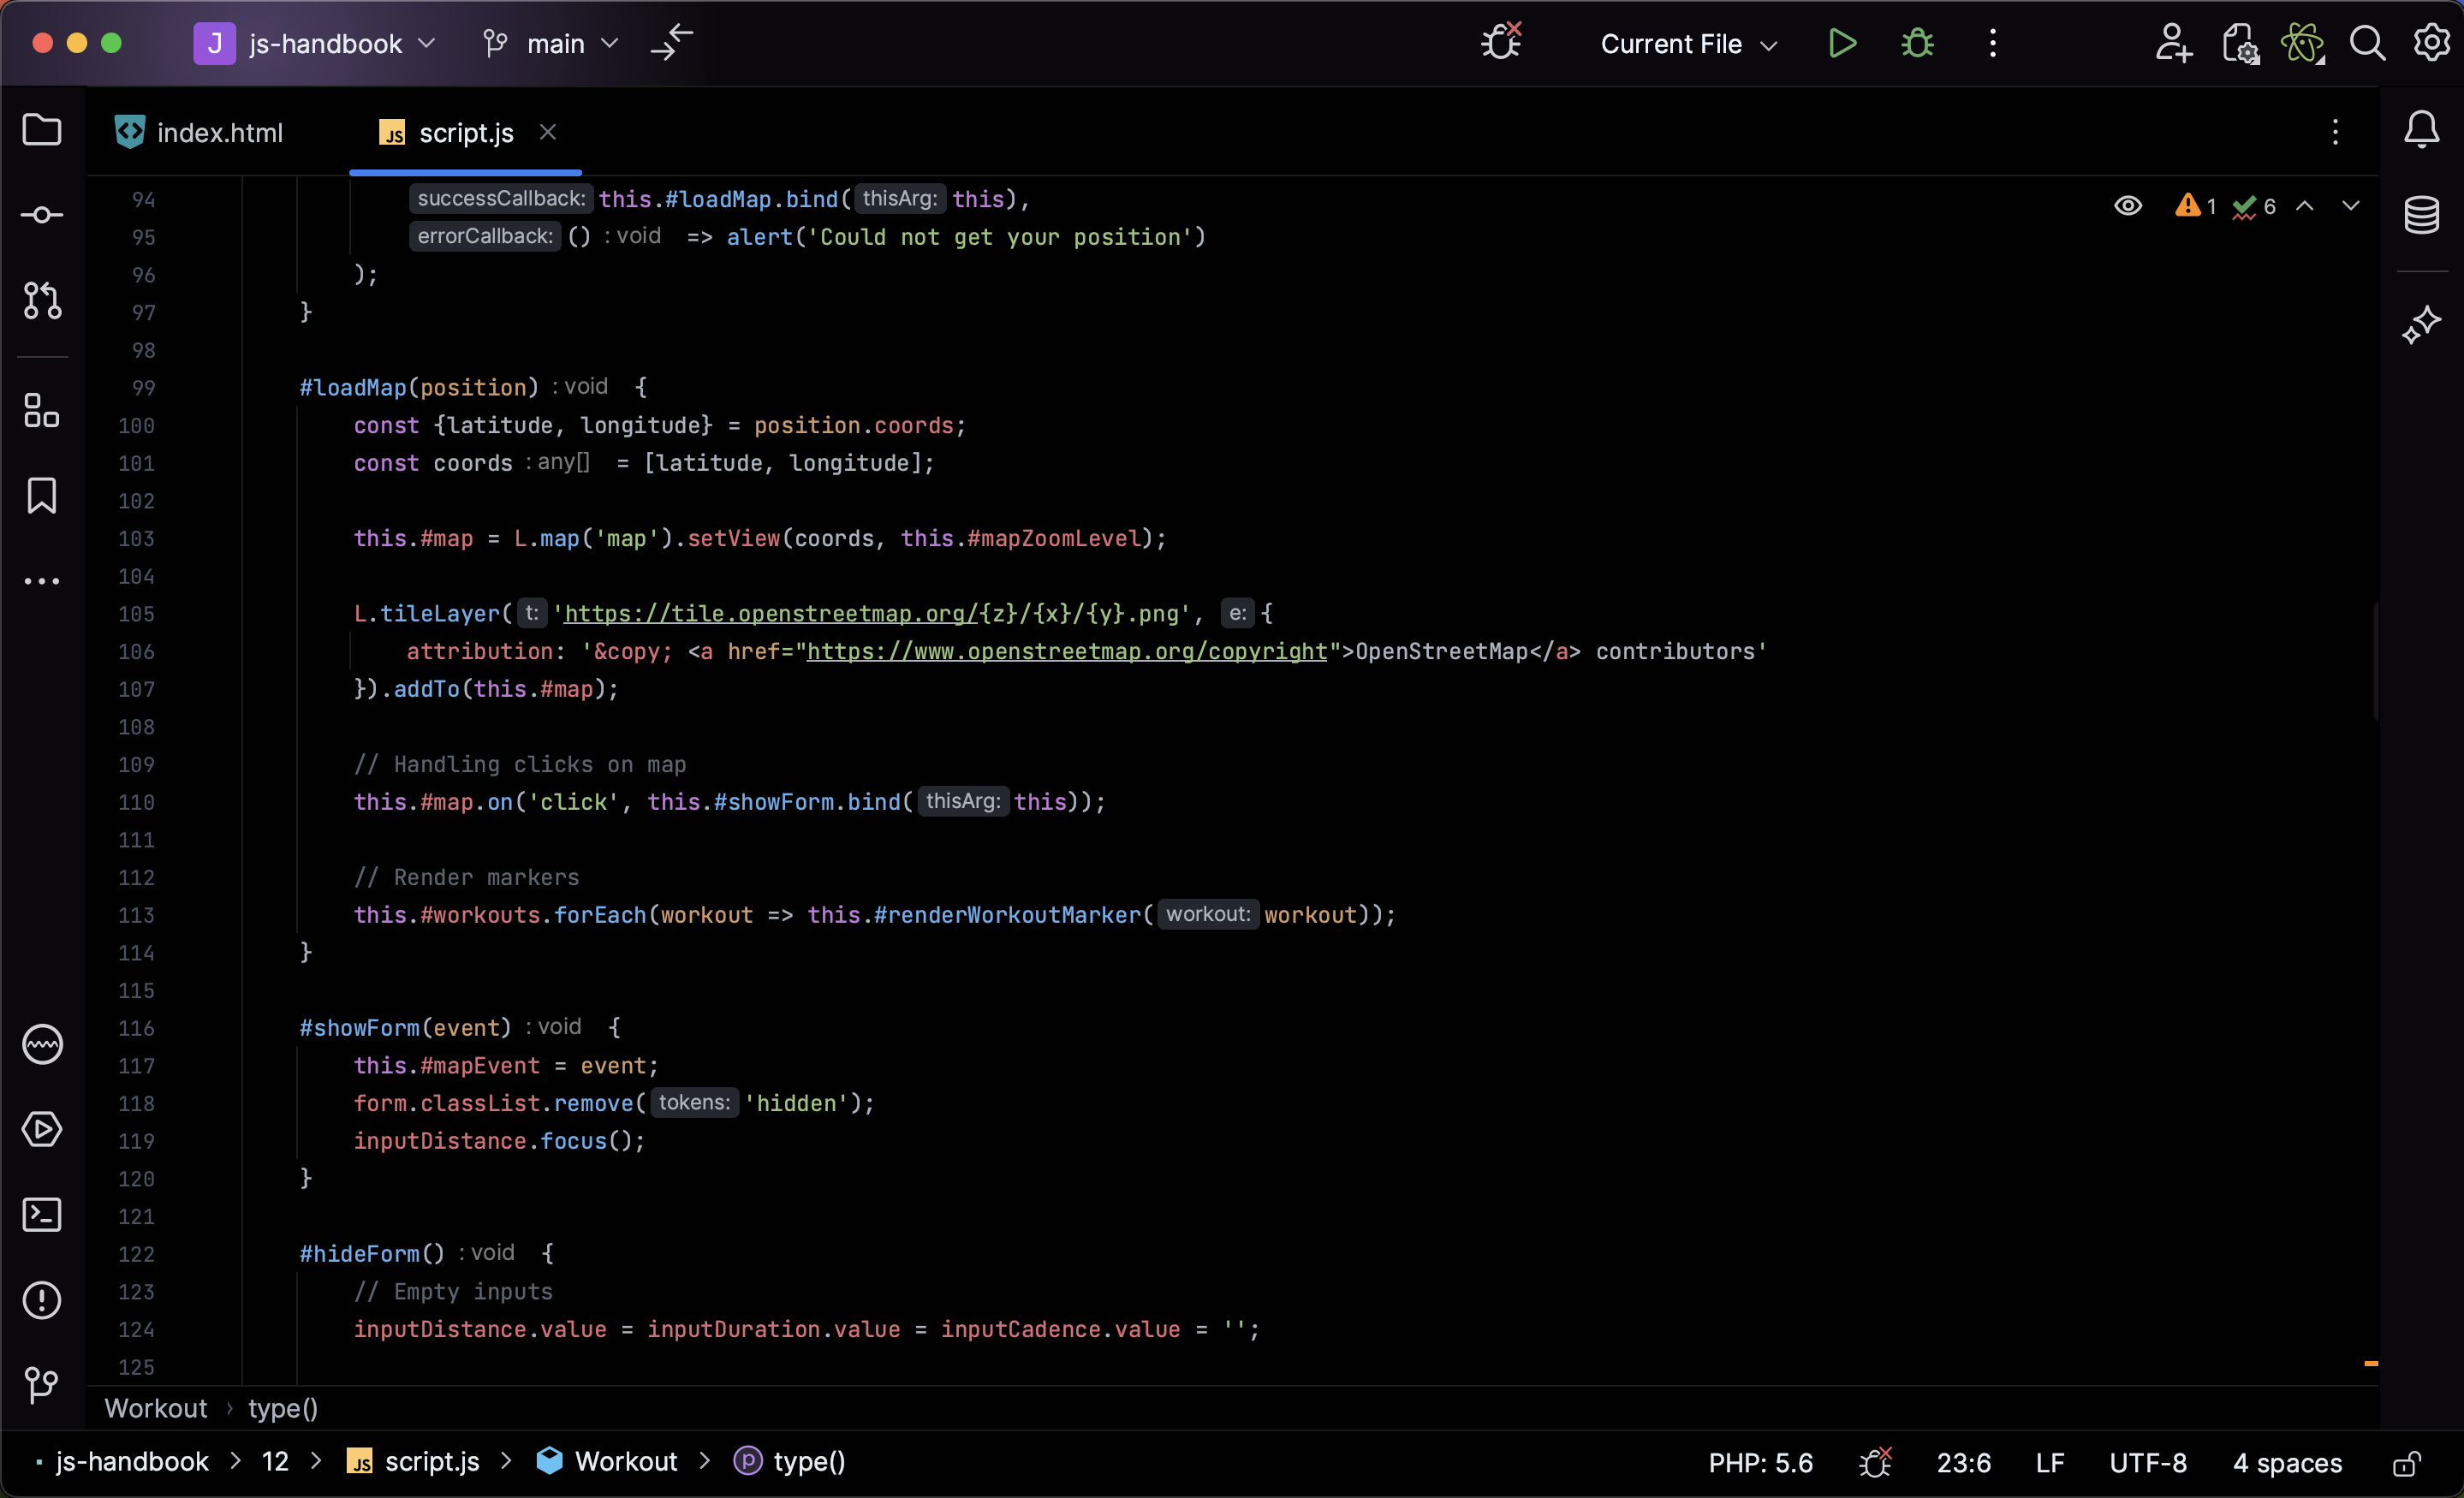This screenshot has width=2464, height=1498.
Task: Open the Database tool window
Action: [x=2421, y=214]
